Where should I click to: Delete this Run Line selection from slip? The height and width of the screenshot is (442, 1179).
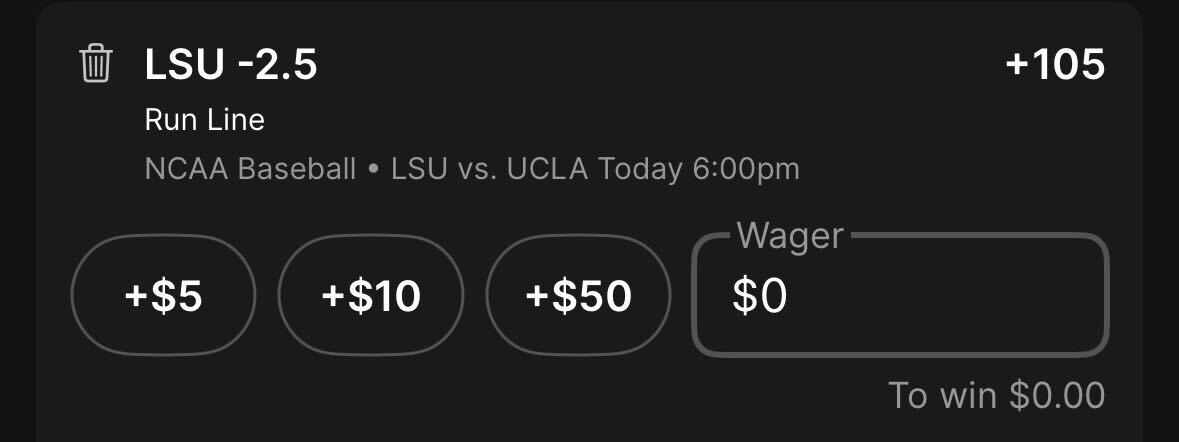95,63
